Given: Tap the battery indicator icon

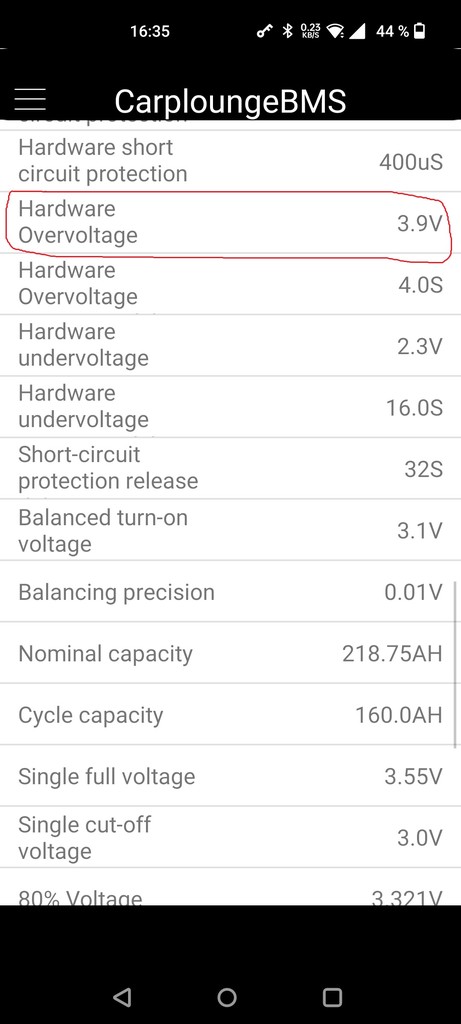Looking at the screenshot, I should coord(419,31).
